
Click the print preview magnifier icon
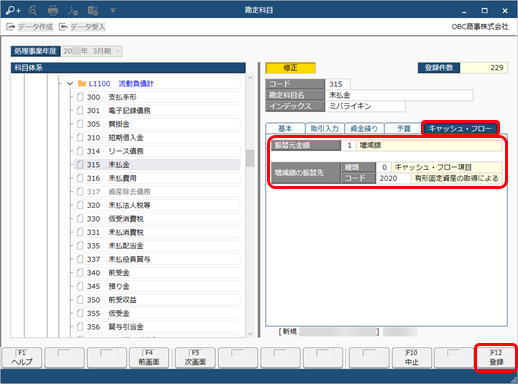[33, 11]
